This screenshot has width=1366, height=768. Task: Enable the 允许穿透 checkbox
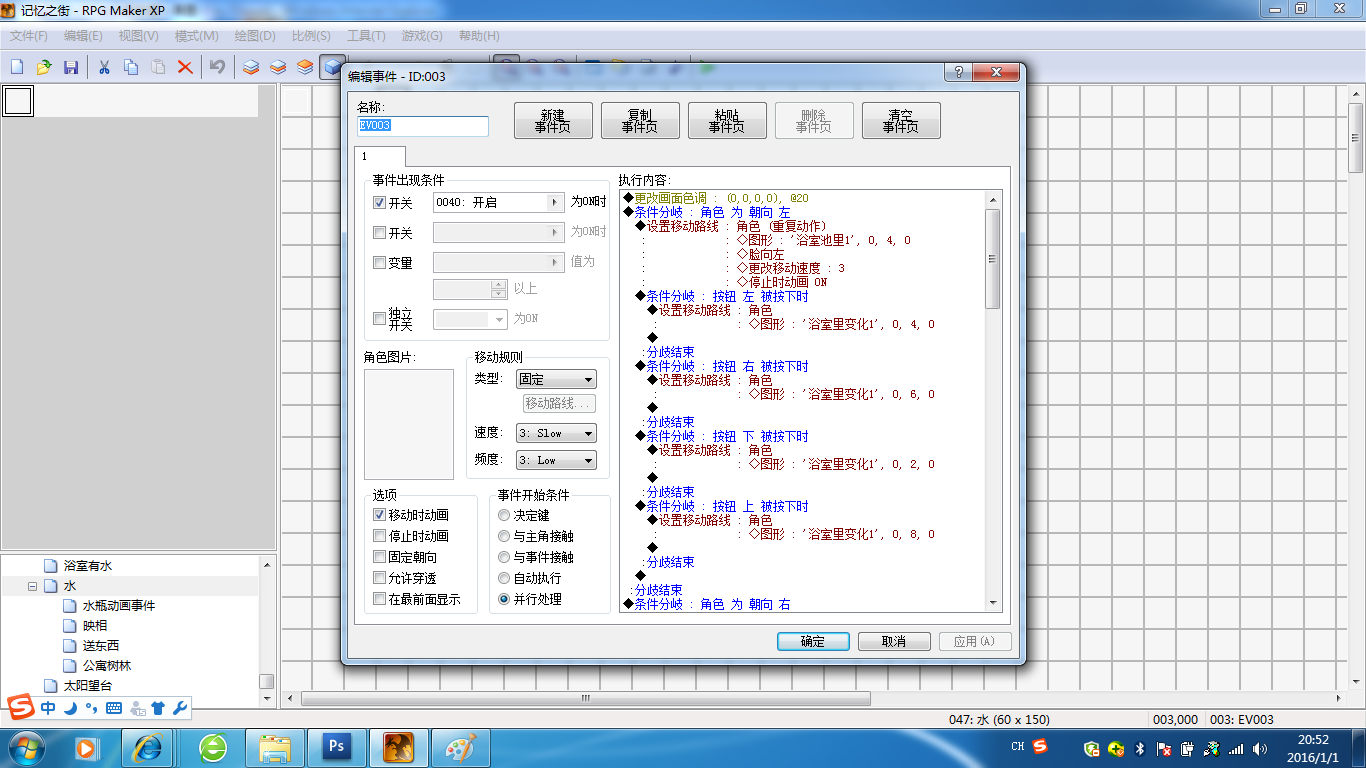(x=379, y=578)
